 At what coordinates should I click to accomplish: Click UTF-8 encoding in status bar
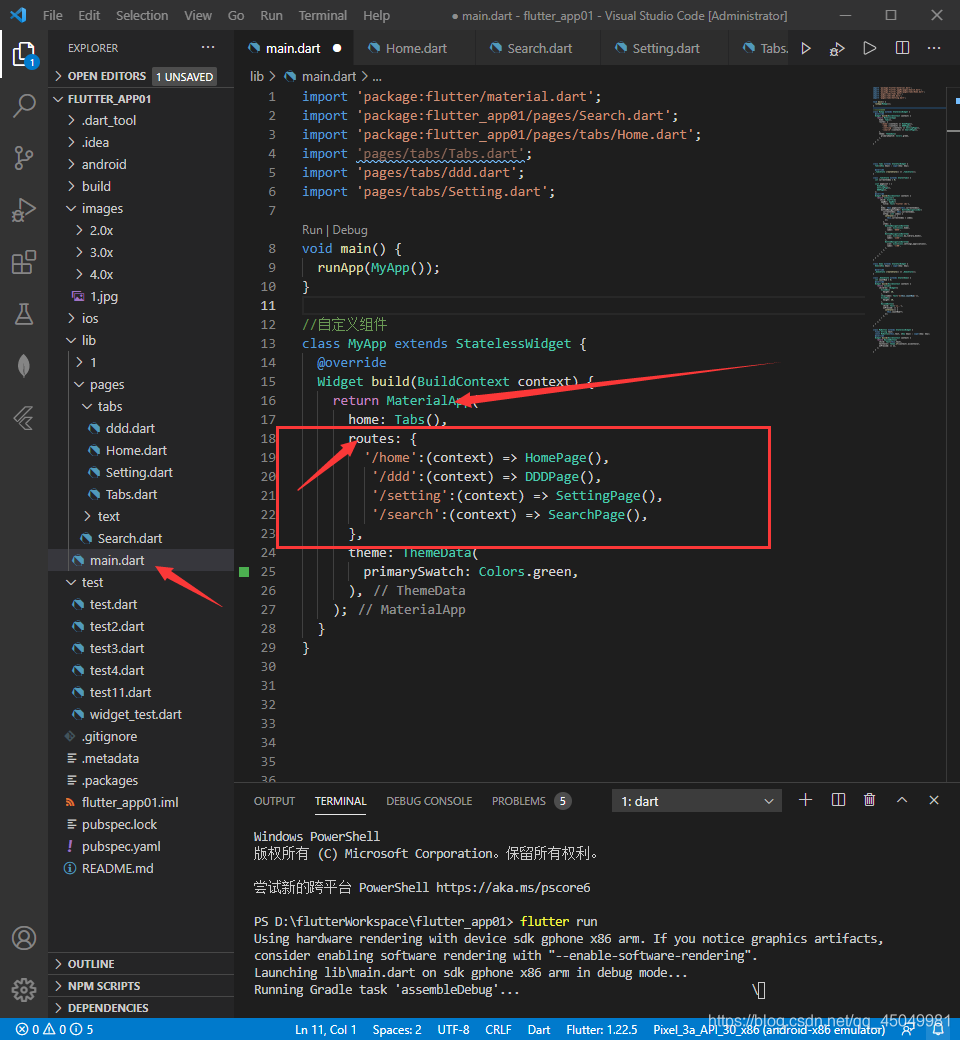tap(453, 1029)
